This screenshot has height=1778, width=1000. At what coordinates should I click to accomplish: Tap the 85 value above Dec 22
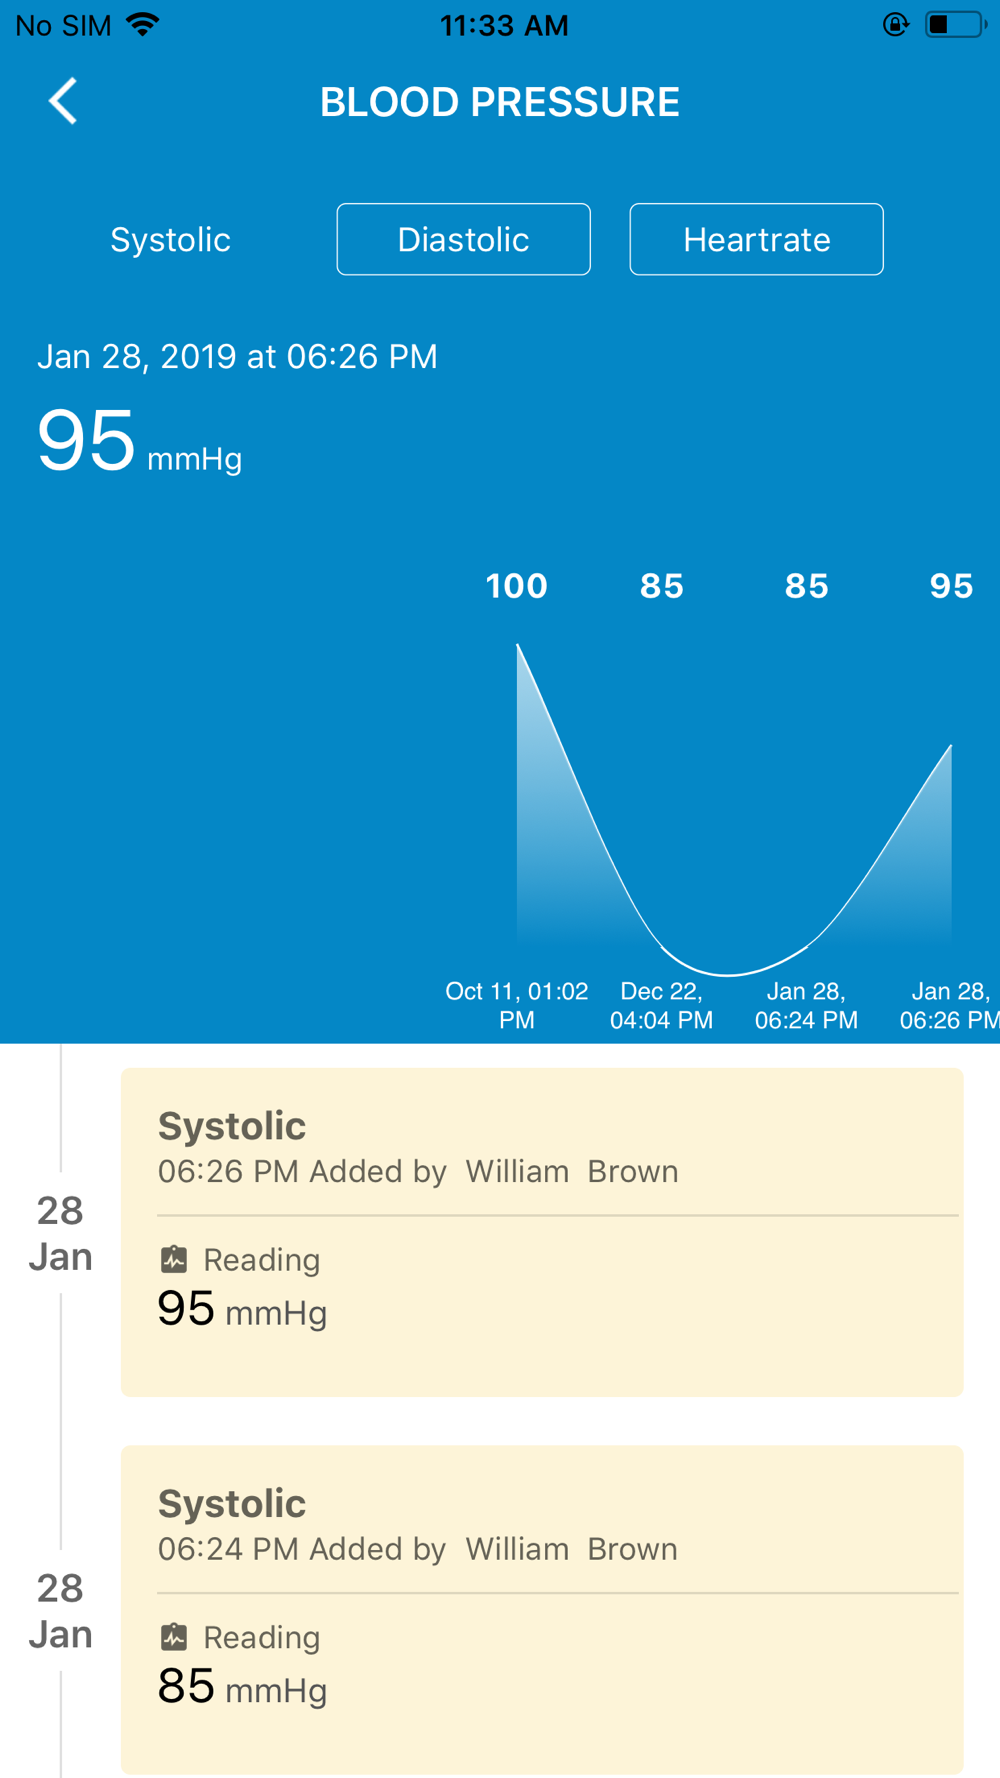[662, 586]
